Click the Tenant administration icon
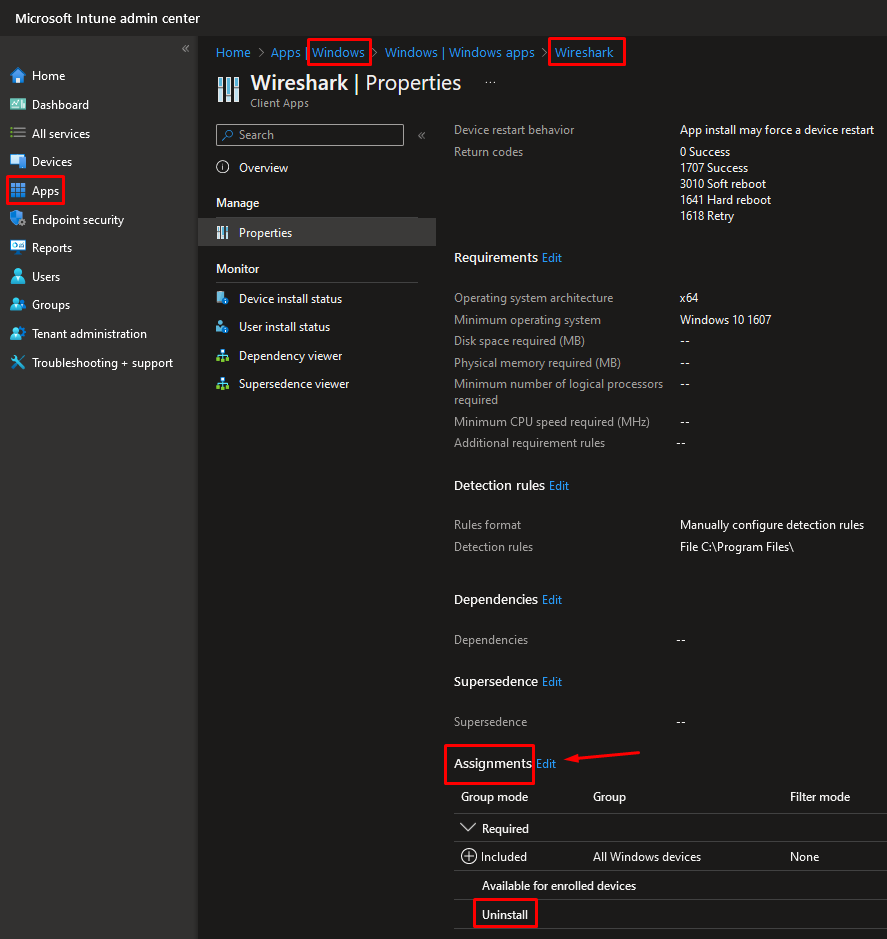This screenshot has height=939, width=887. [x=18, y=334]
